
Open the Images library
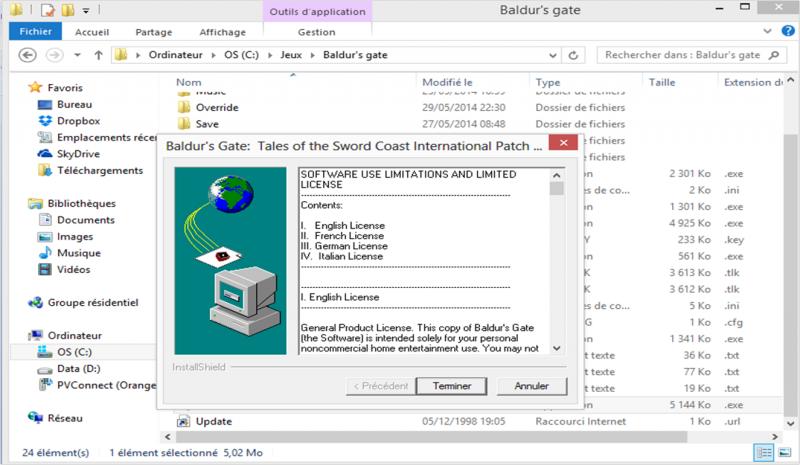[x=75, y=236]
